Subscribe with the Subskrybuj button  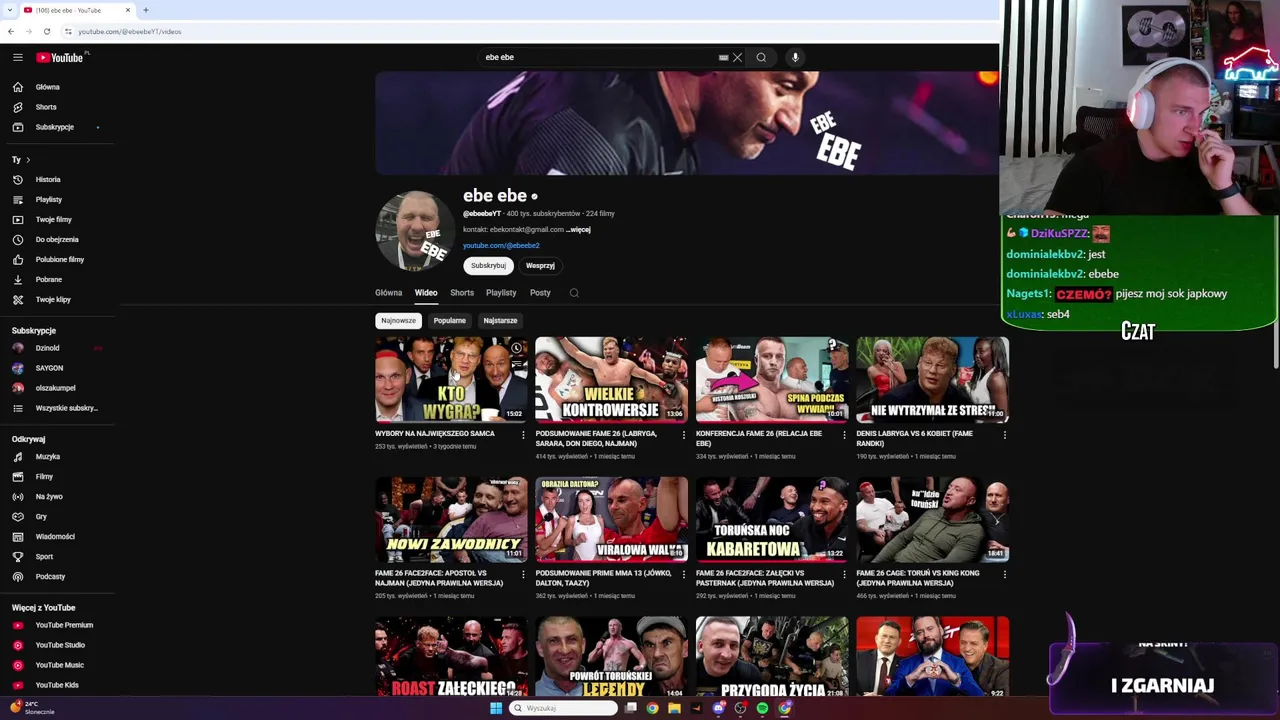488,266
